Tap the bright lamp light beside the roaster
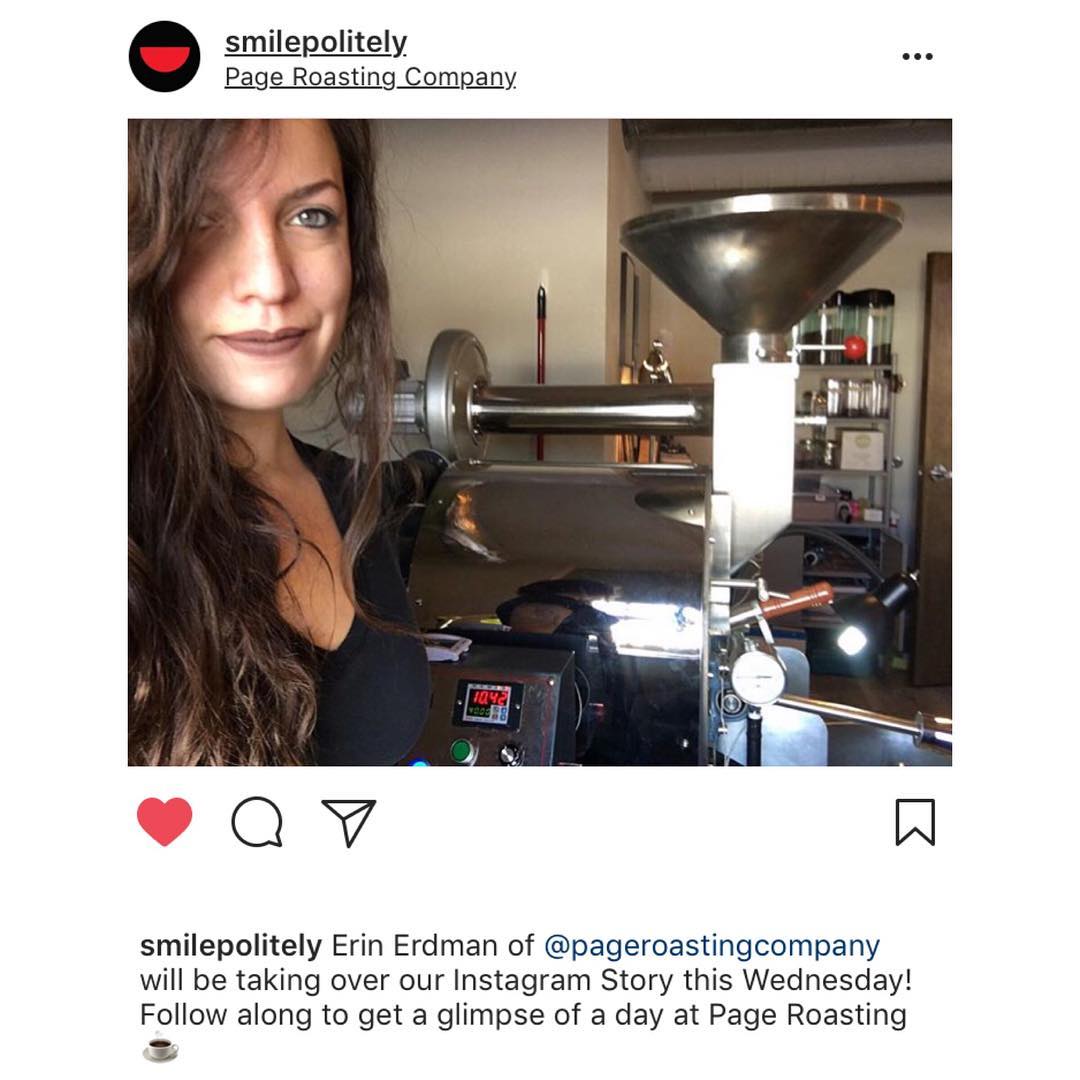The image size is (1080, 1080). click(852, 641)
